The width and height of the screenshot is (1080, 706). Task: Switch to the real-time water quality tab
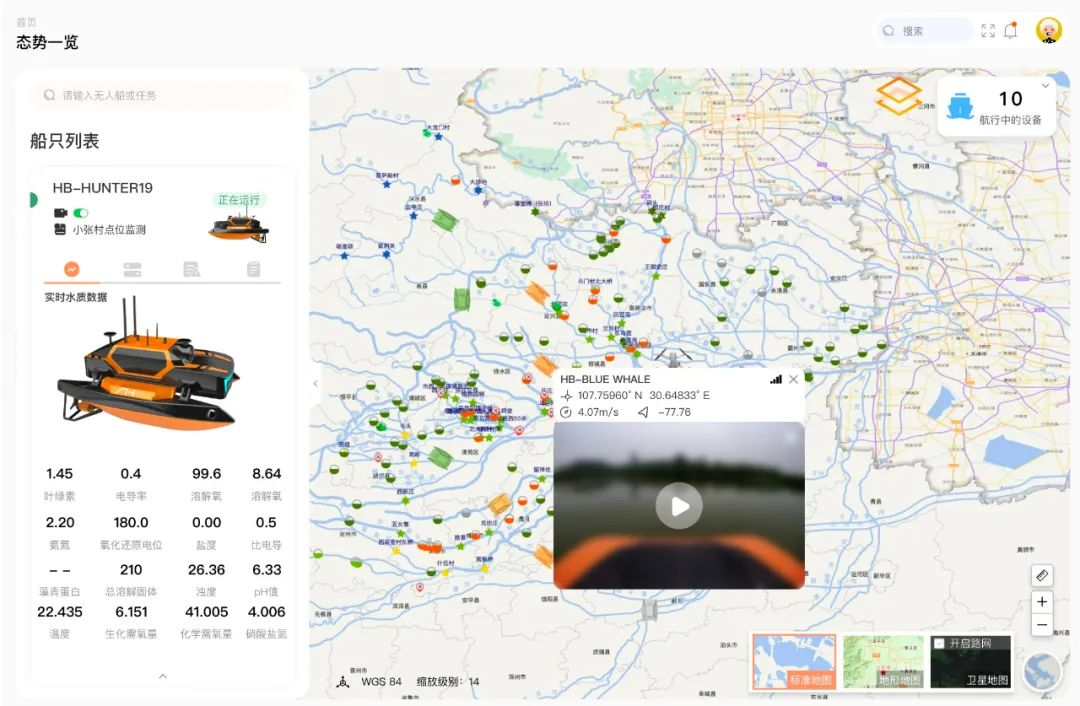(x=72, y=269)
